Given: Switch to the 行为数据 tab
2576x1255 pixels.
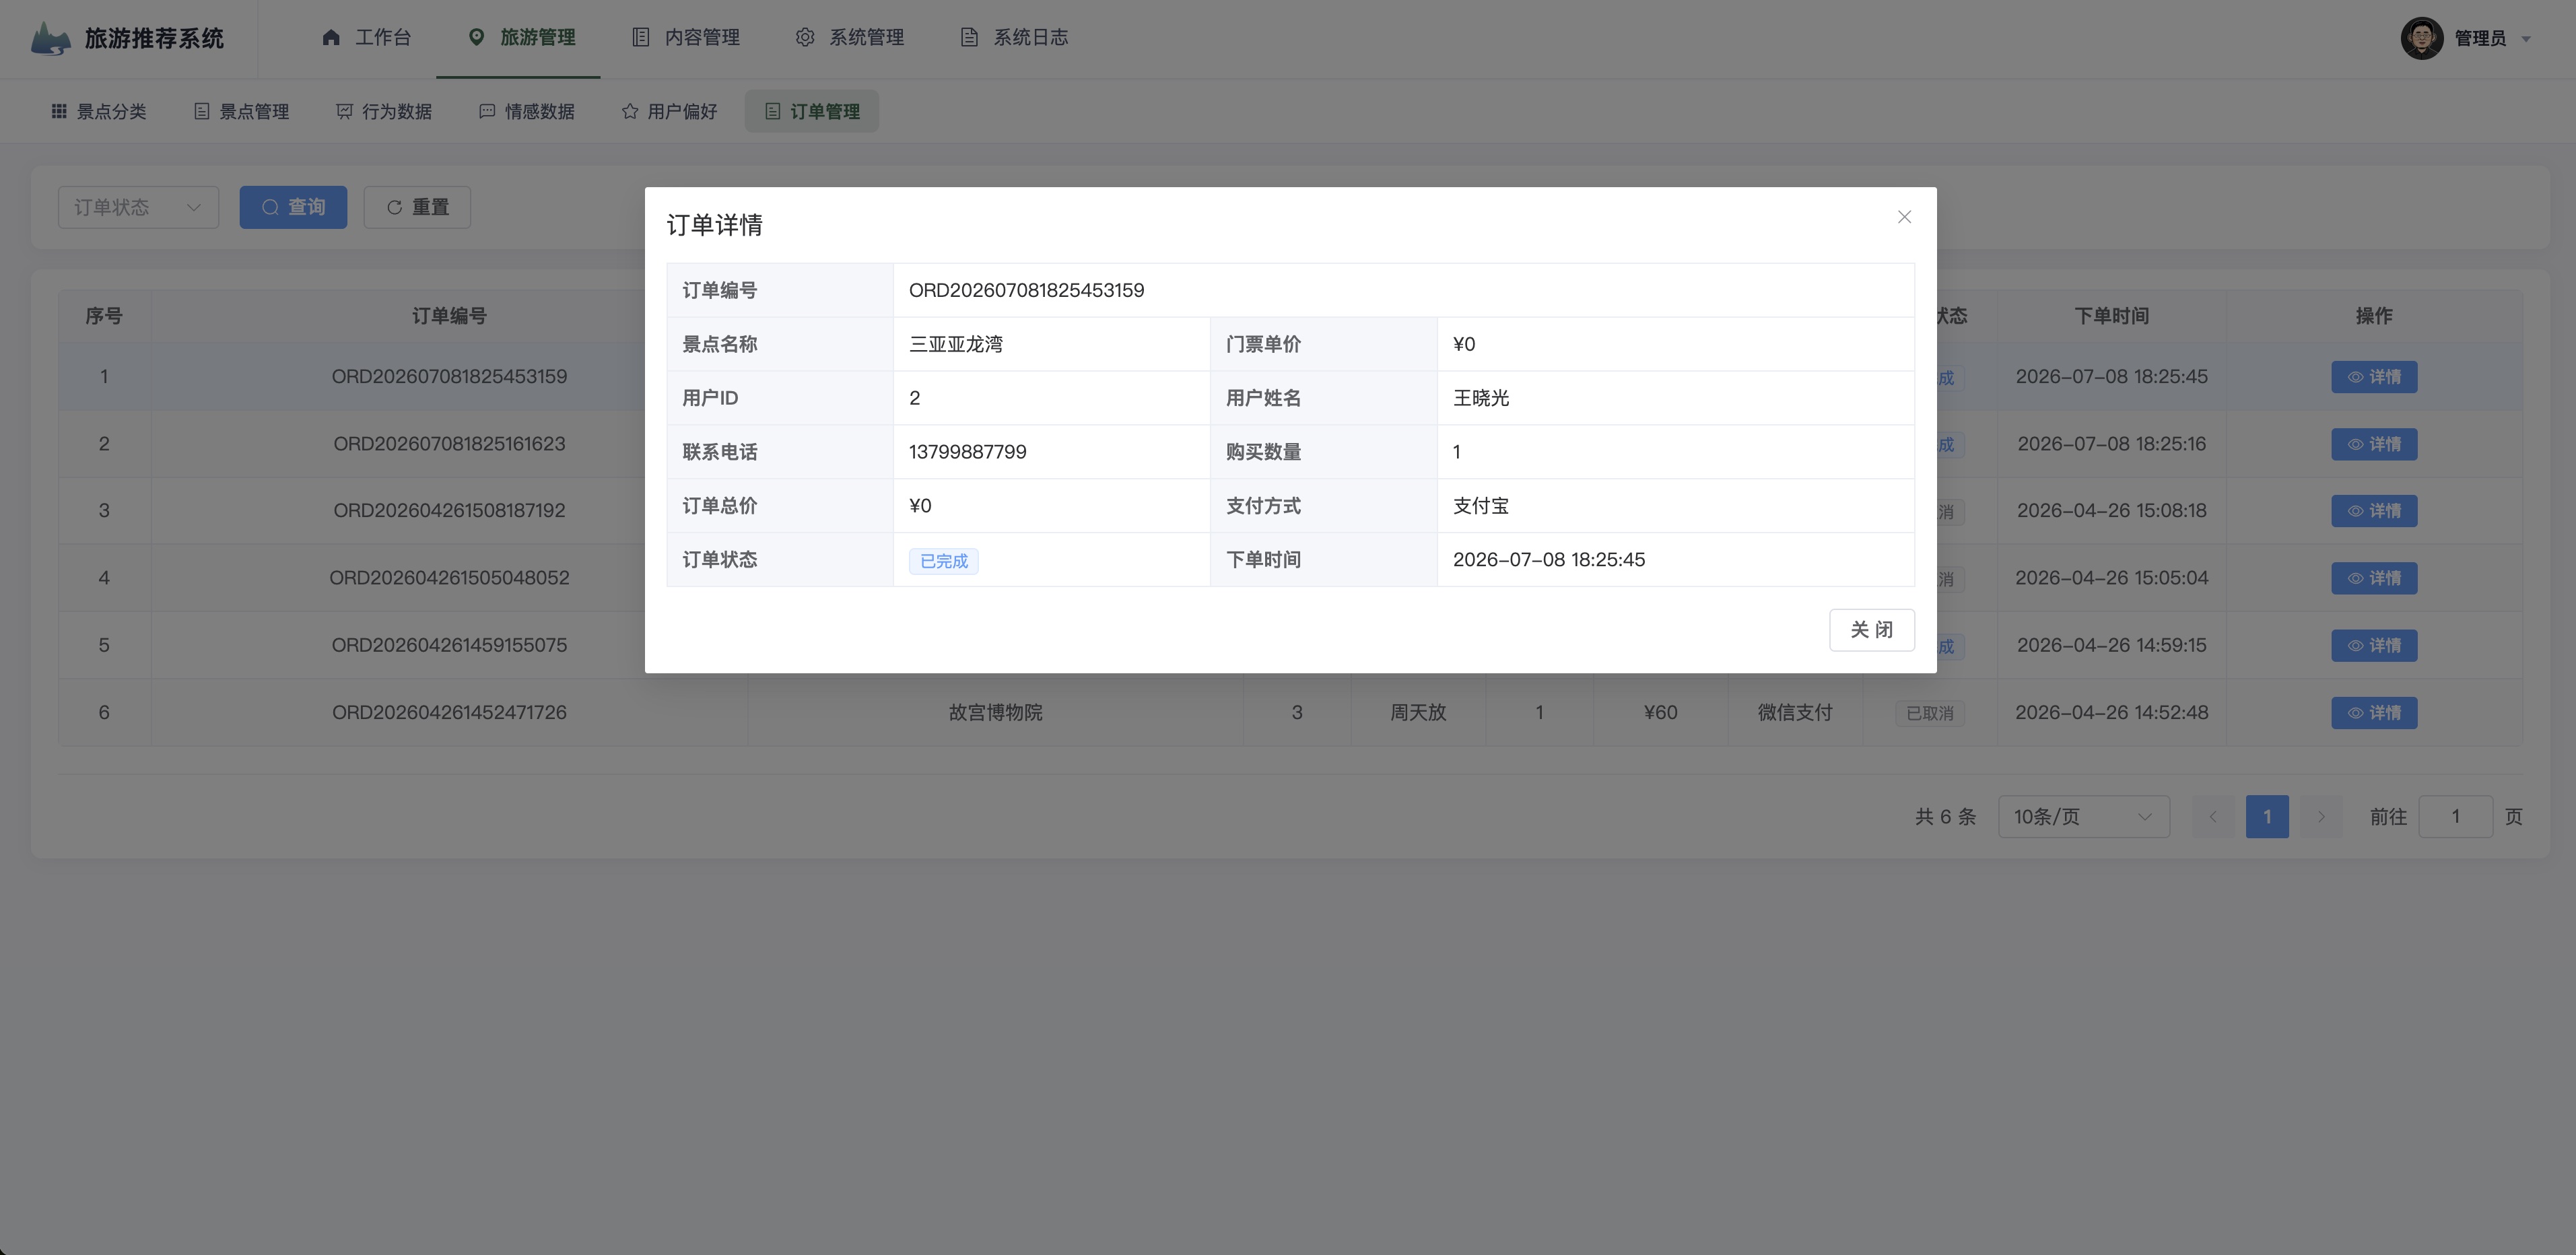Looking at the screenshot, I should click(384, 111).
